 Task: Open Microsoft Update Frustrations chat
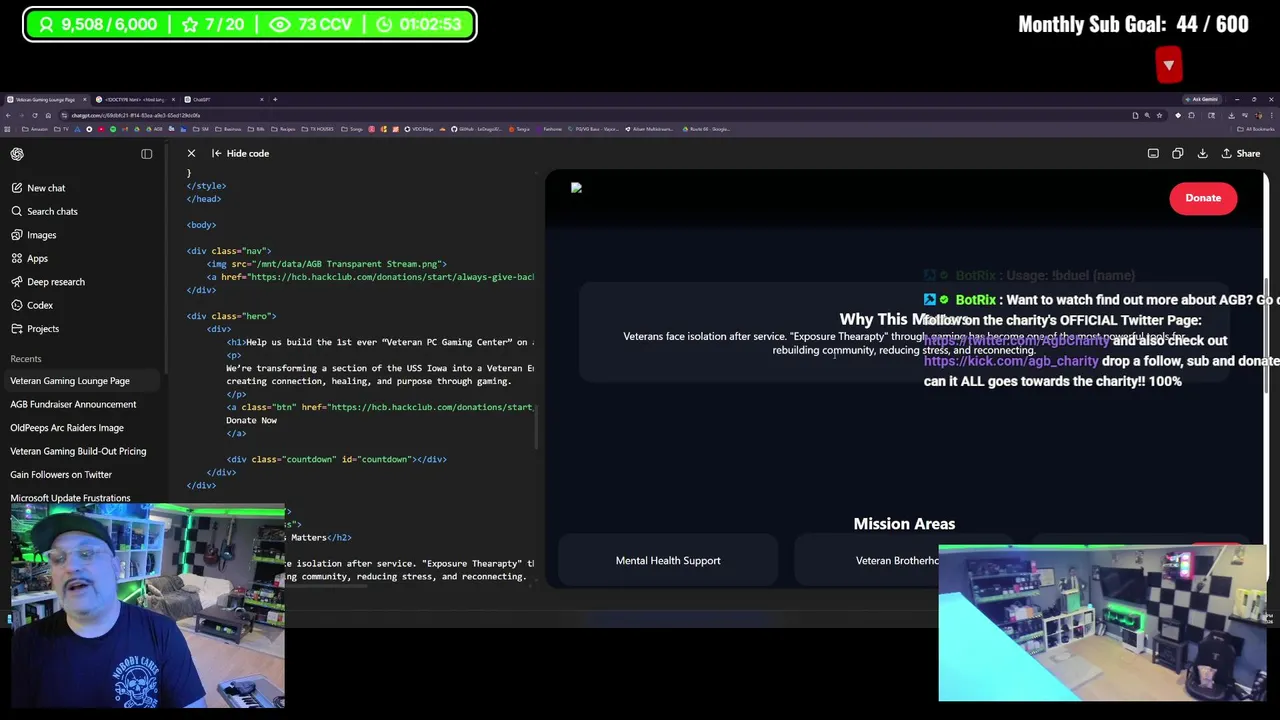[x=70, y=498]
